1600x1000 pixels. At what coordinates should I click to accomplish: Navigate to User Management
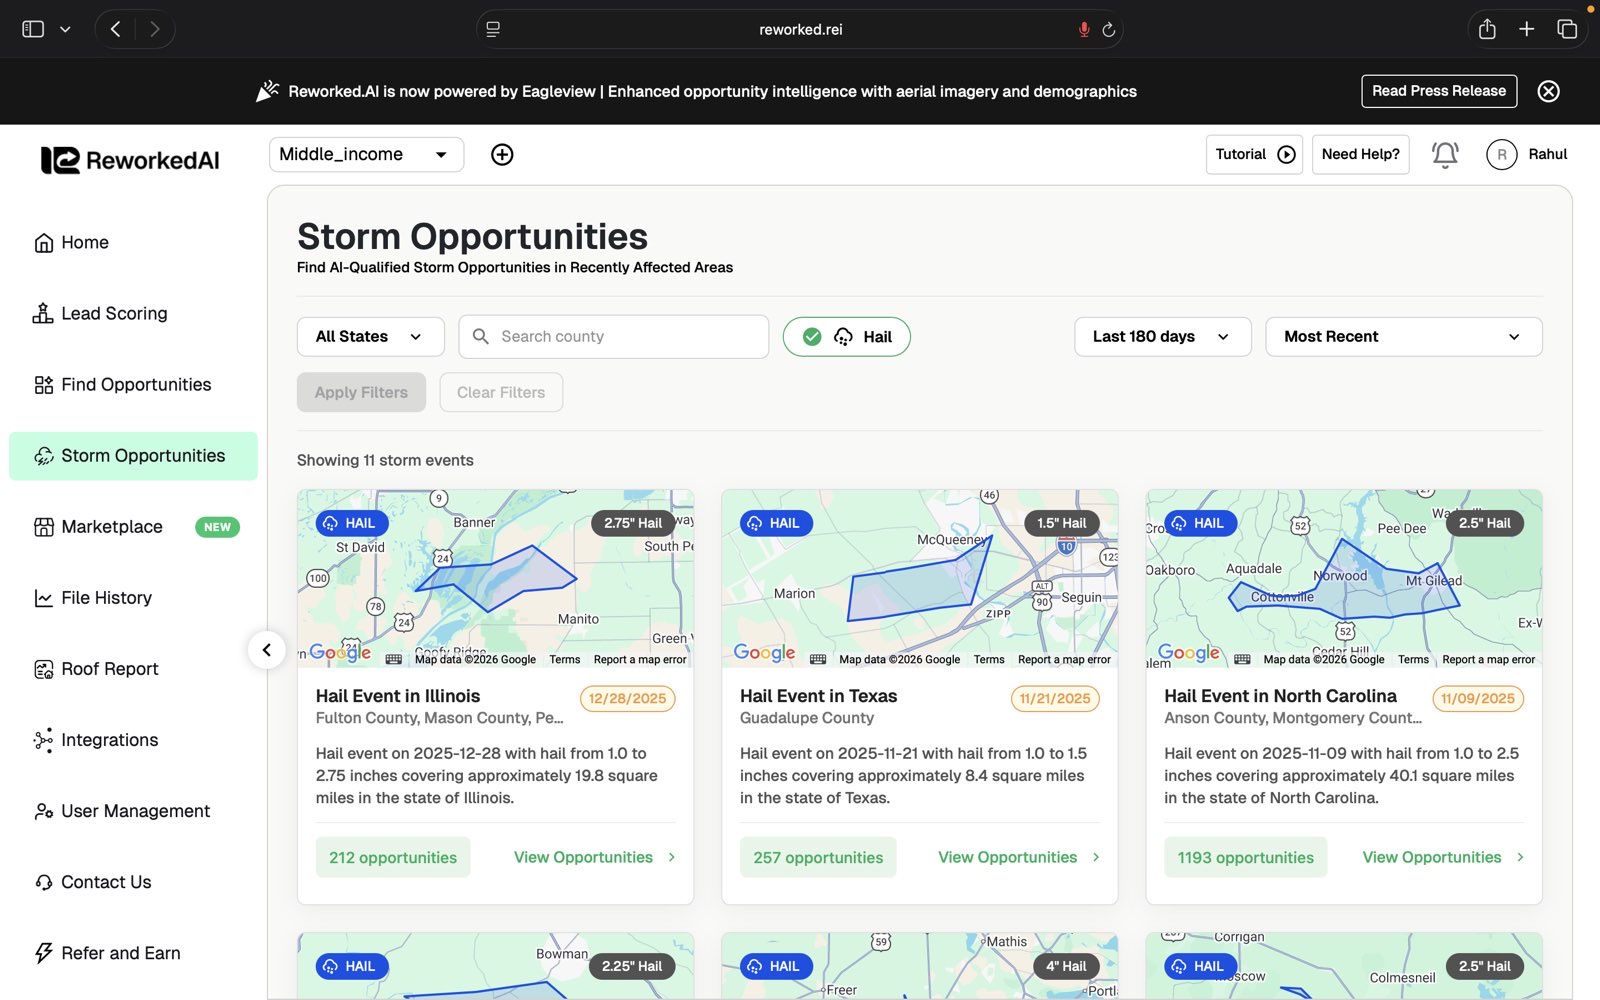tap(134, 810)
